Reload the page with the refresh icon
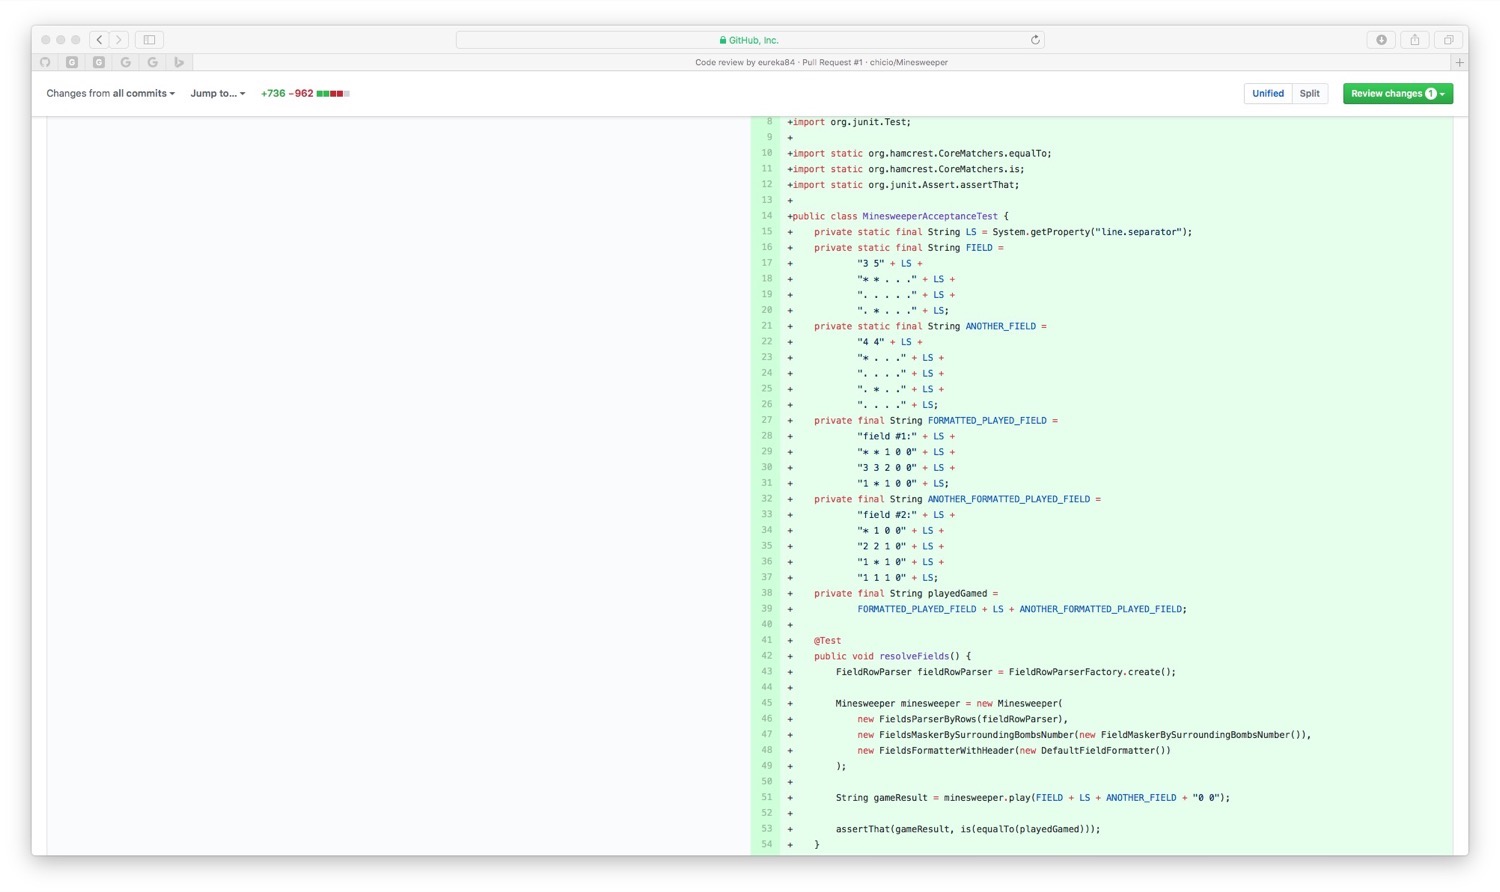Viewport: 1500px width, 892px height. (1035, 40)
